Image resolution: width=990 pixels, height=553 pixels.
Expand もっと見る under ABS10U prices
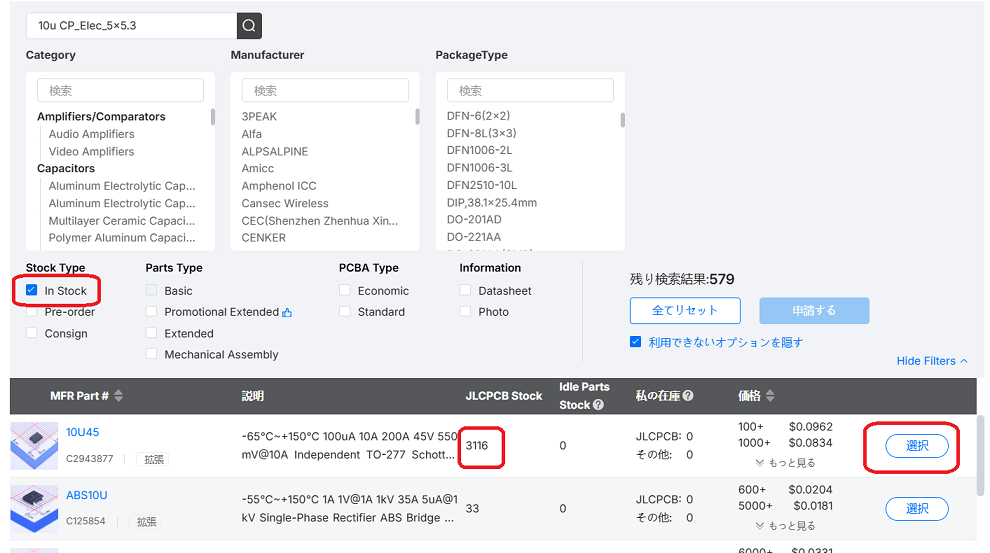point(785,526)
